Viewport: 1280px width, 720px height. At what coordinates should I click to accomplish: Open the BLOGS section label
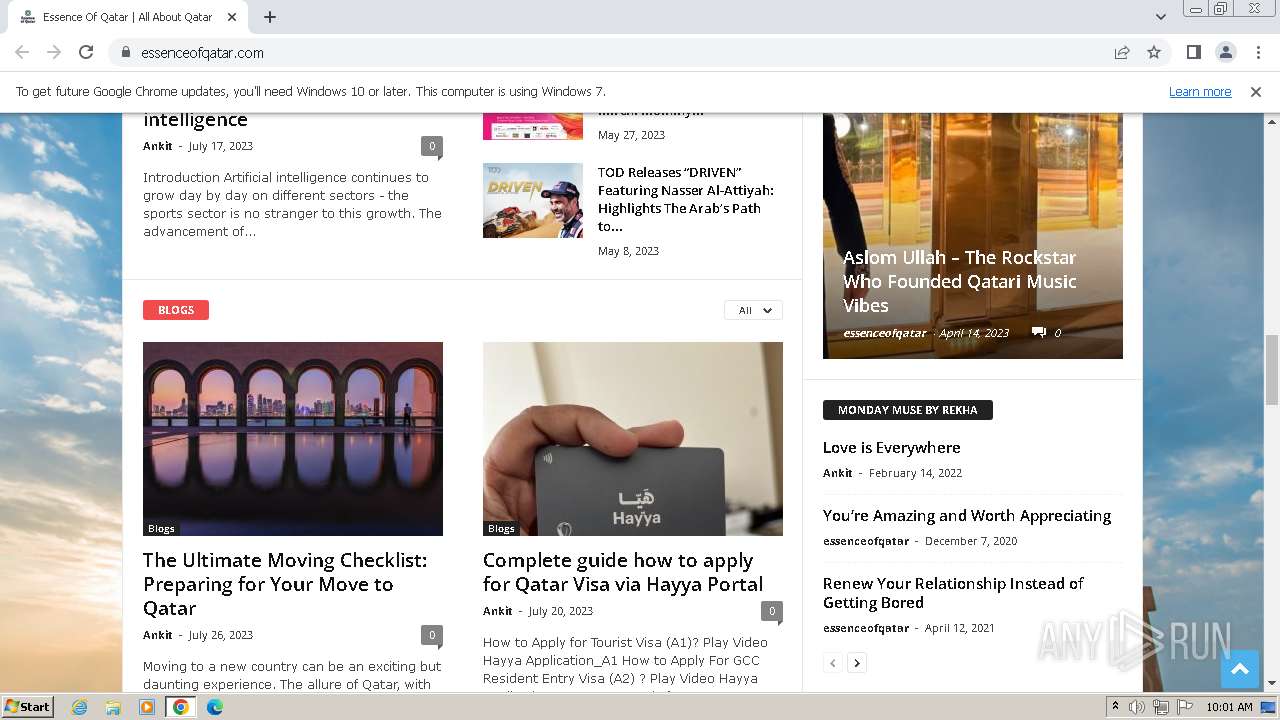176,310
